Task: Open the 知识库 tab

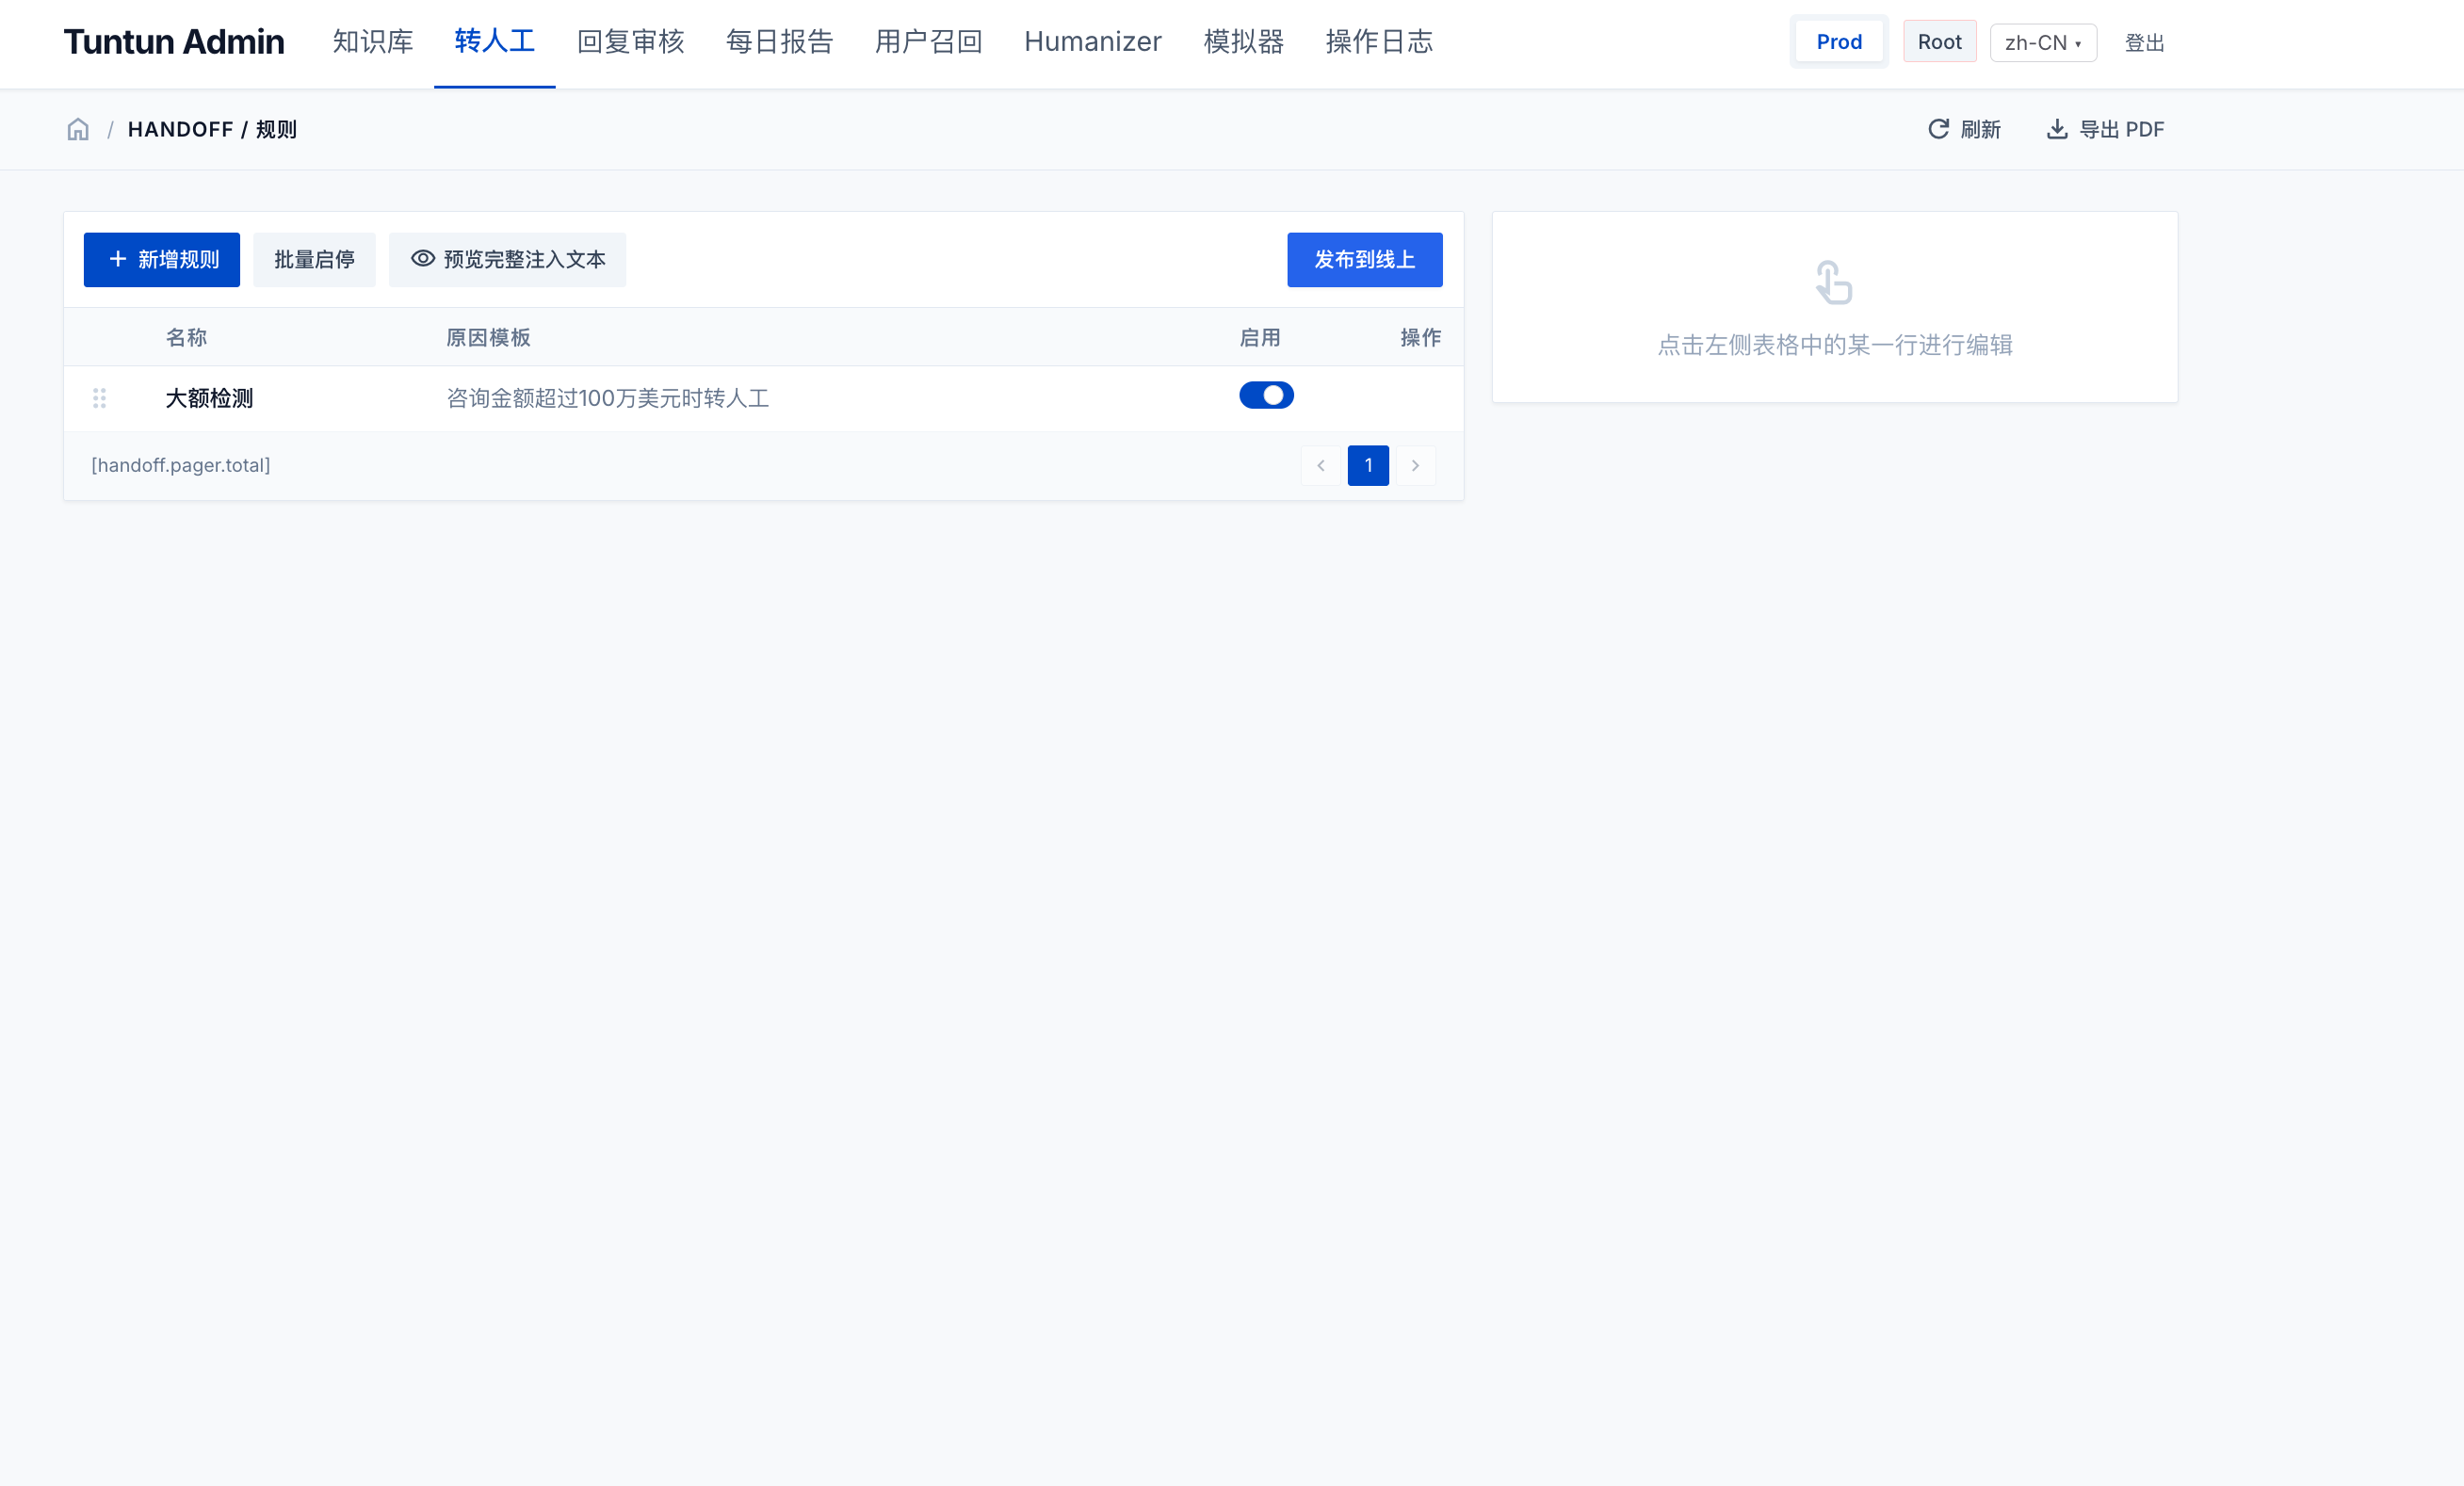Action: [373, 42]
